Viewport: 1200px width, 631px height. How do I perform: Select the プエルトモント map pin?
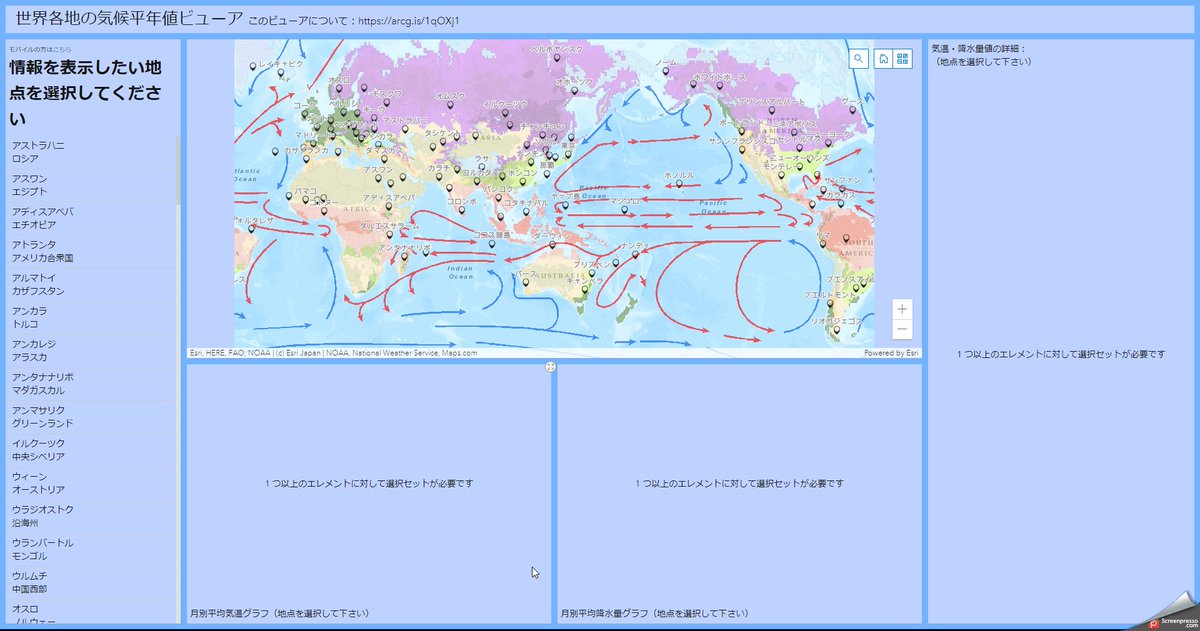point(830,306)
